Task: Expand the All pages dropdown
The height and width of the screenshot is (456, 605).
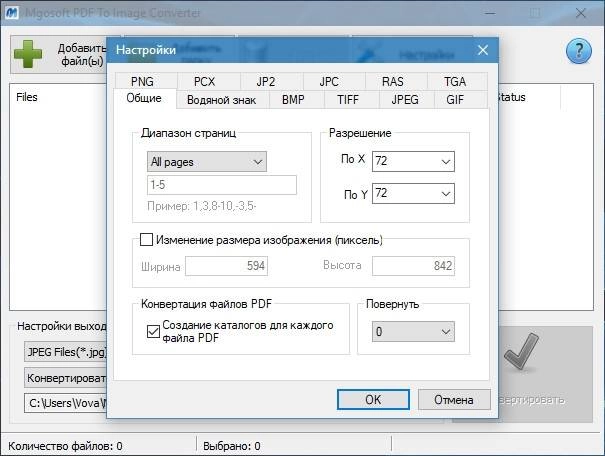Action: (206, 162)
